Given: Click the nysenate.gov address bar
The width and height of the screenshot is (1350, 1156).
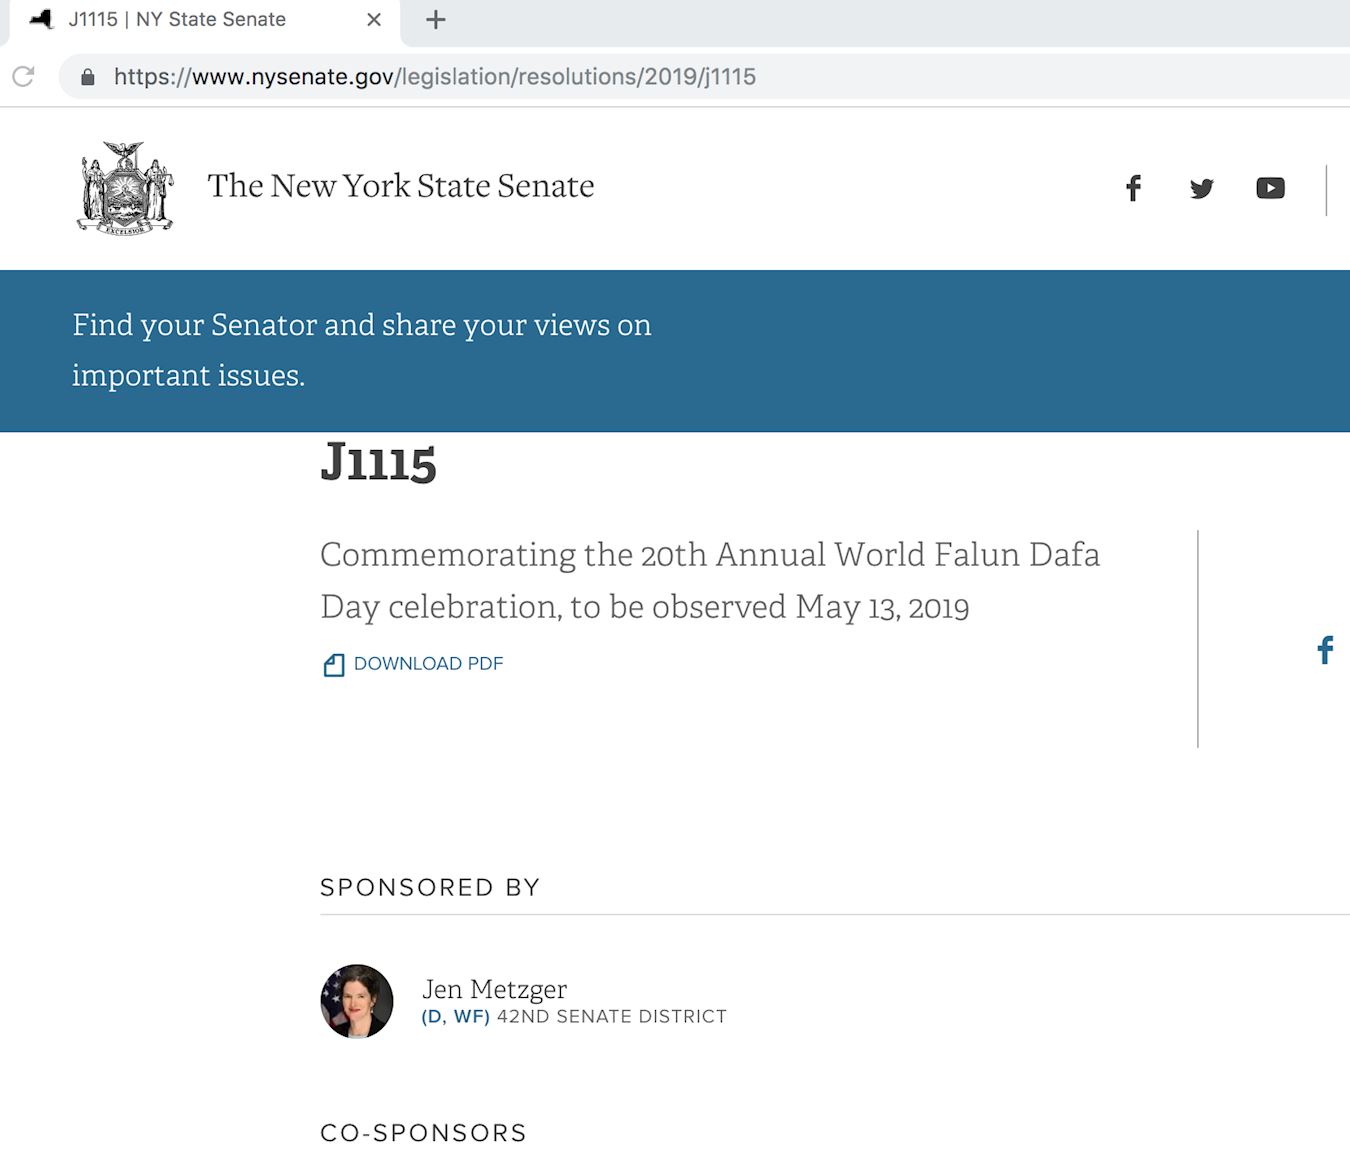Looking at the screenshot, I should [435, 77].
